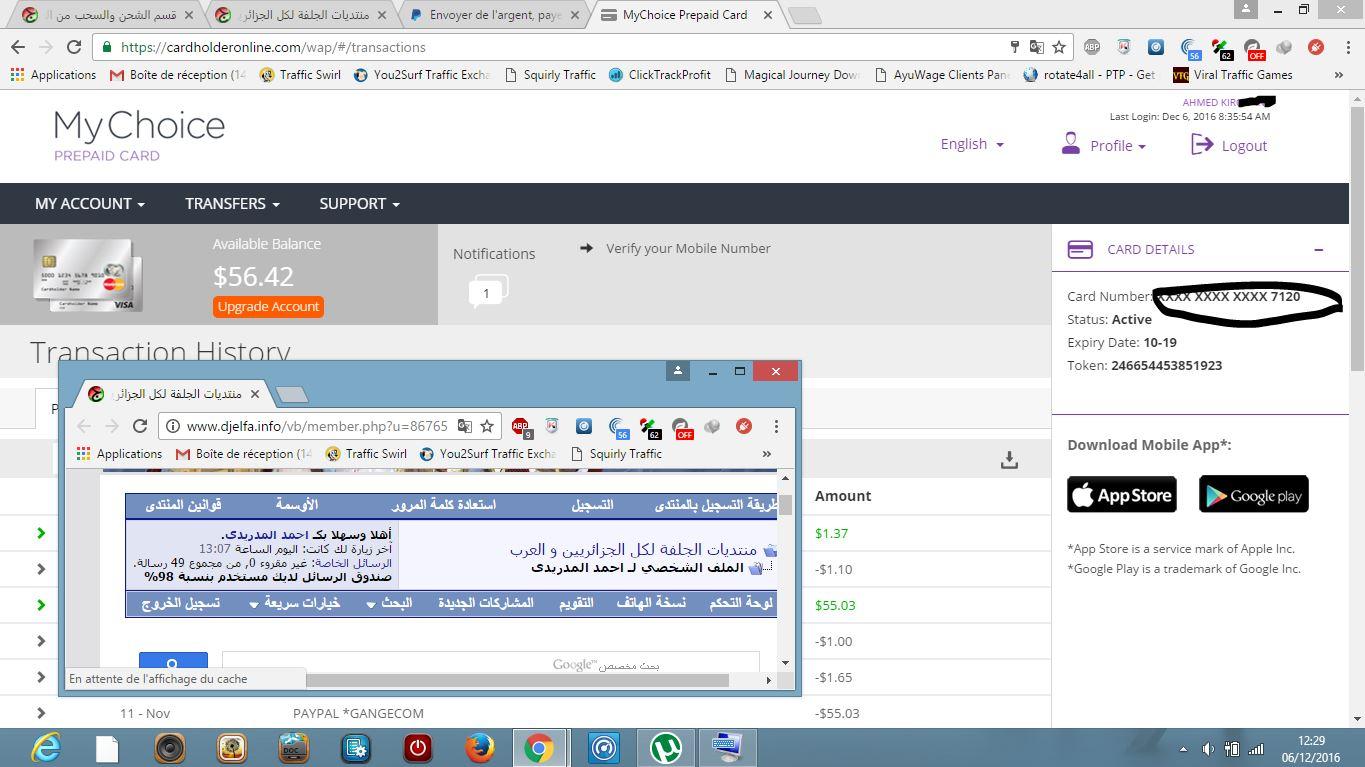This screenshot has width=1365, height=767.
Task: Expand the $55.03 transaction row
Action: click(41, 605)
